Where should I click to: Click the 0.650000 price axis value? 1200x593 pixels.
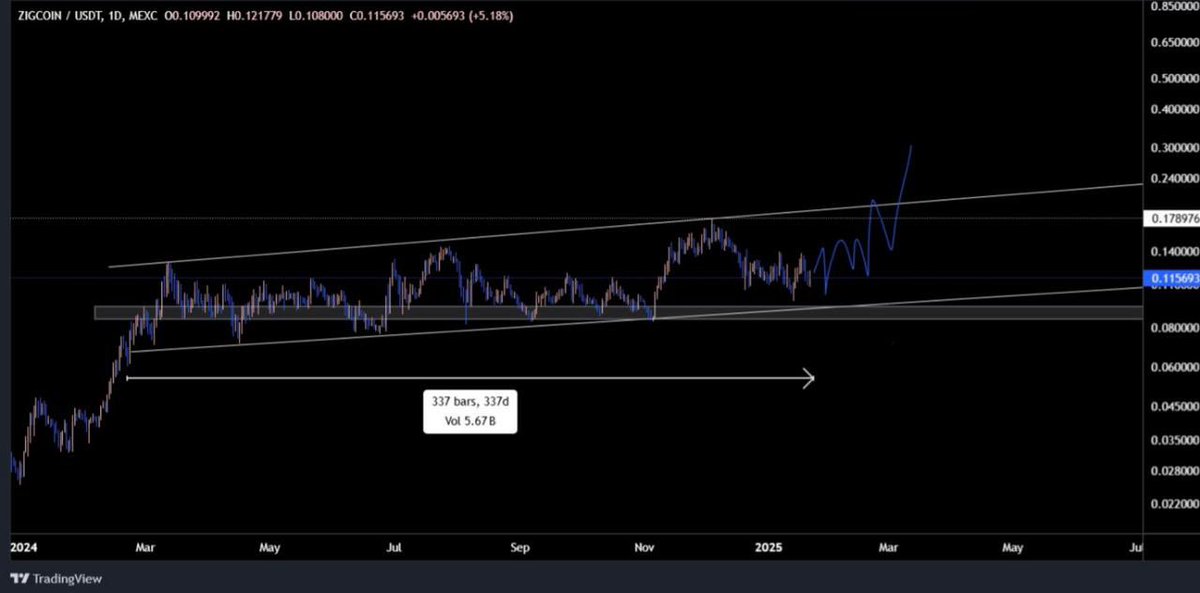pyautogui.click(x=1174, y=43)
